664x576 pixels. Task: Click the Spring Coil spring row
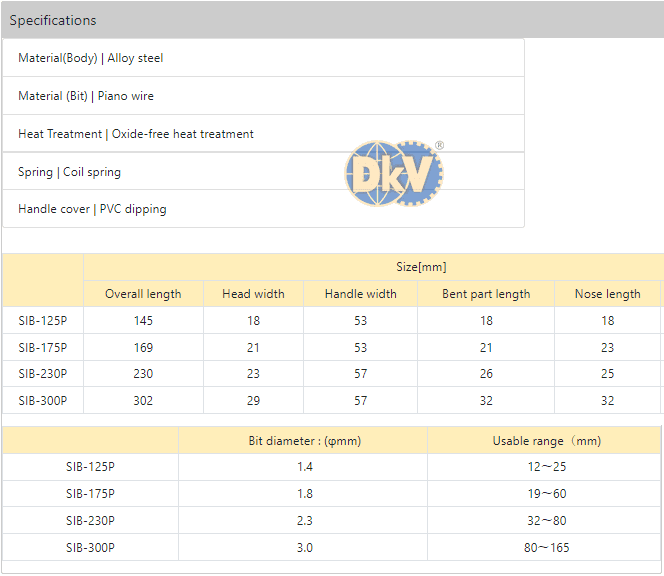69,172
